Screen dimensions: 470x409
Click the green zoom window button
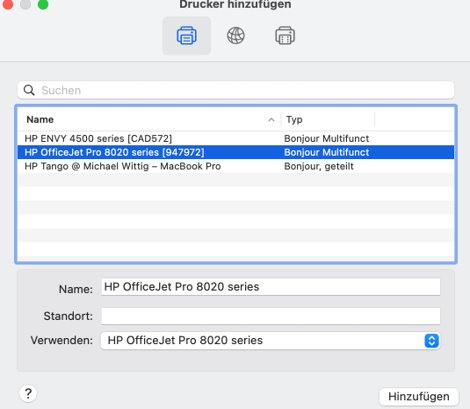tap(43, 4)
